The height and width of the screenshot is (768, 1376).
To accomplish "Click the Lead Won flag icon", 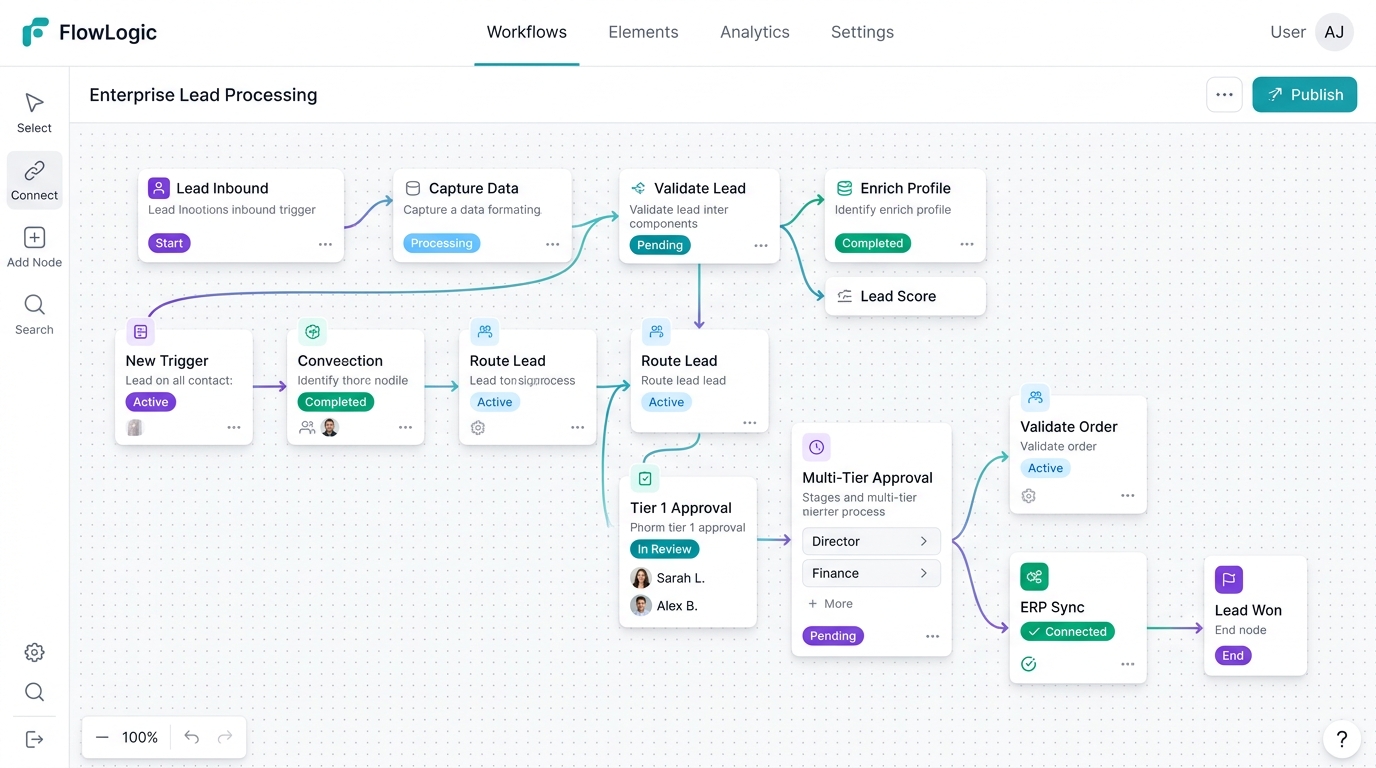I will [1229, 580].
